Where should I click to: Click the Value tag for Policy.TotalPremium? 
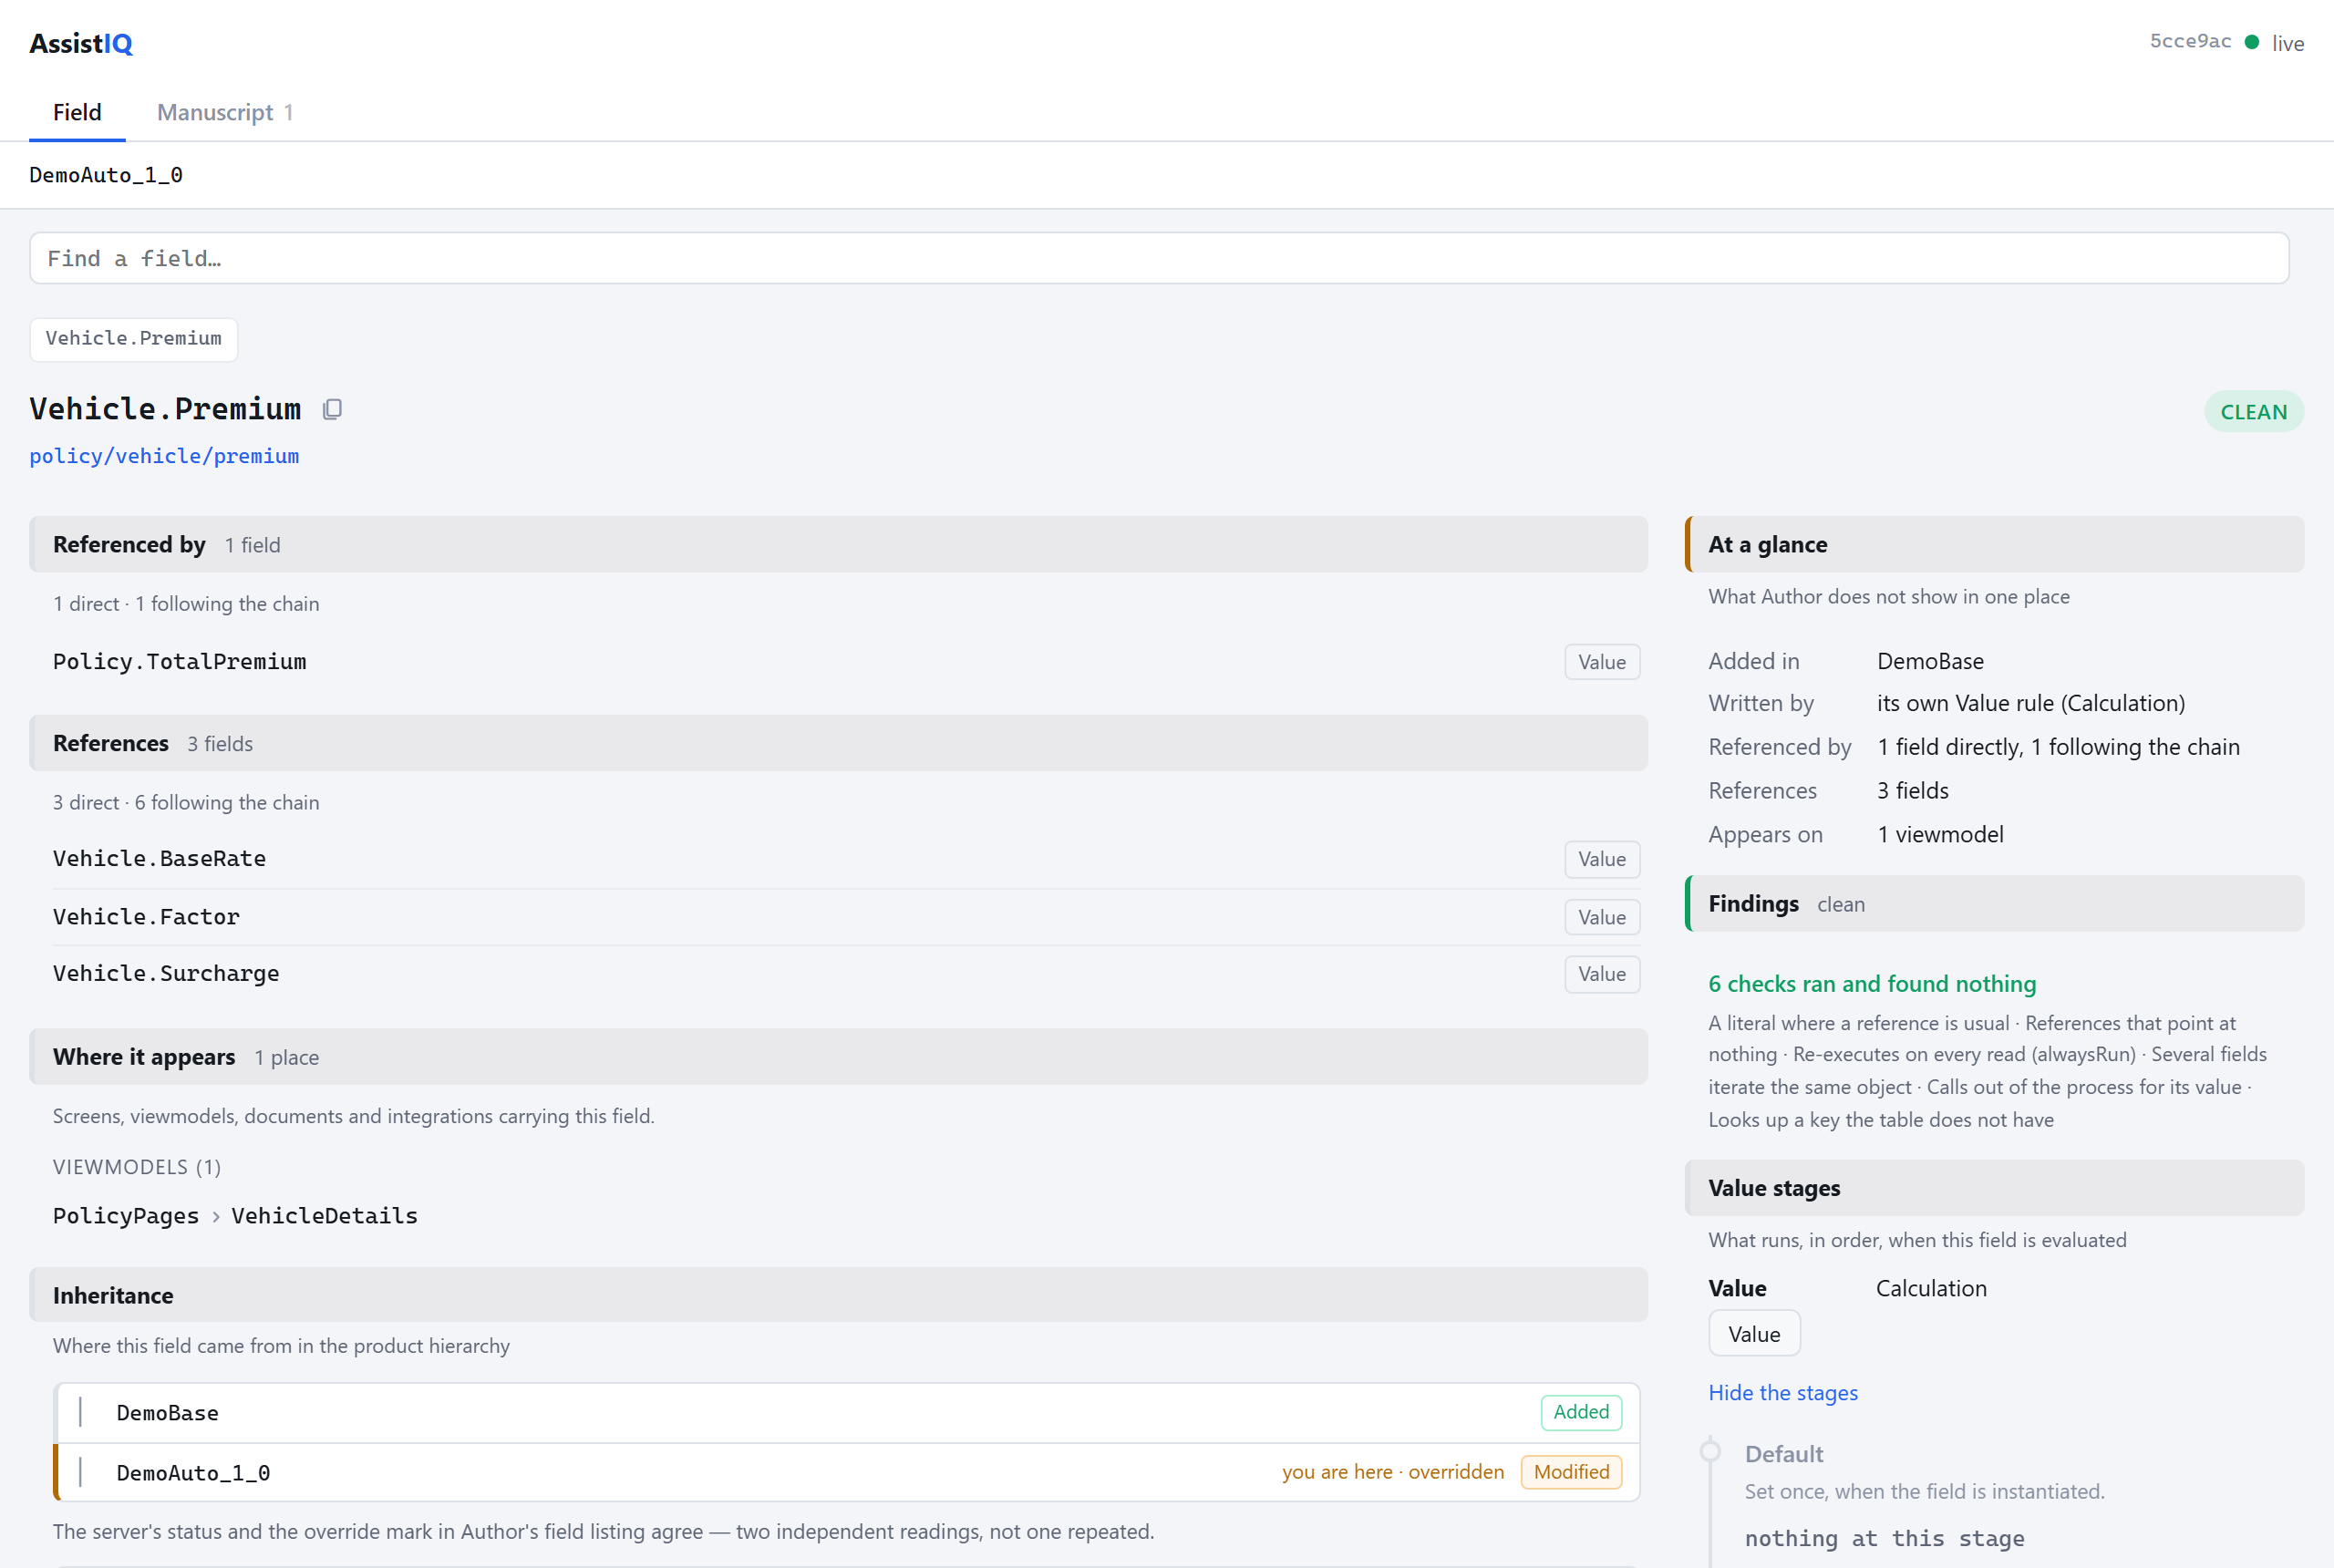pos(1601,662)
